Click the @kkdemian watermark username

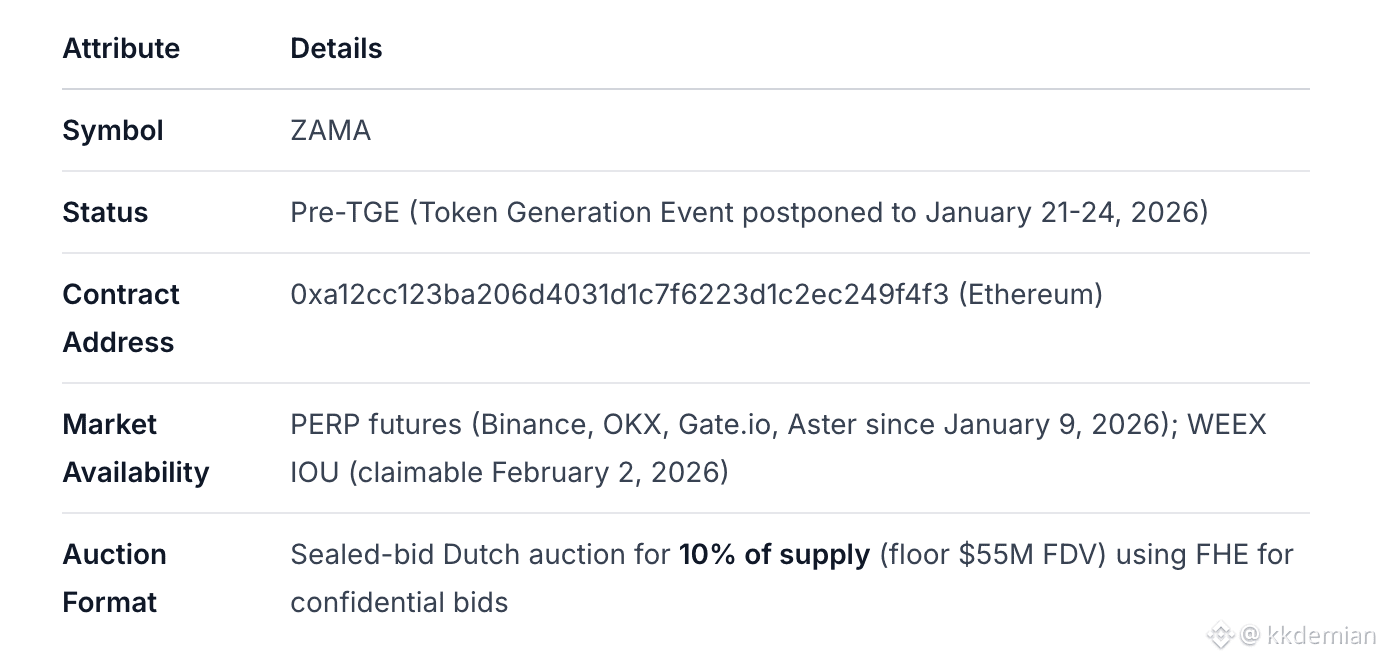tap(1308, 634)
